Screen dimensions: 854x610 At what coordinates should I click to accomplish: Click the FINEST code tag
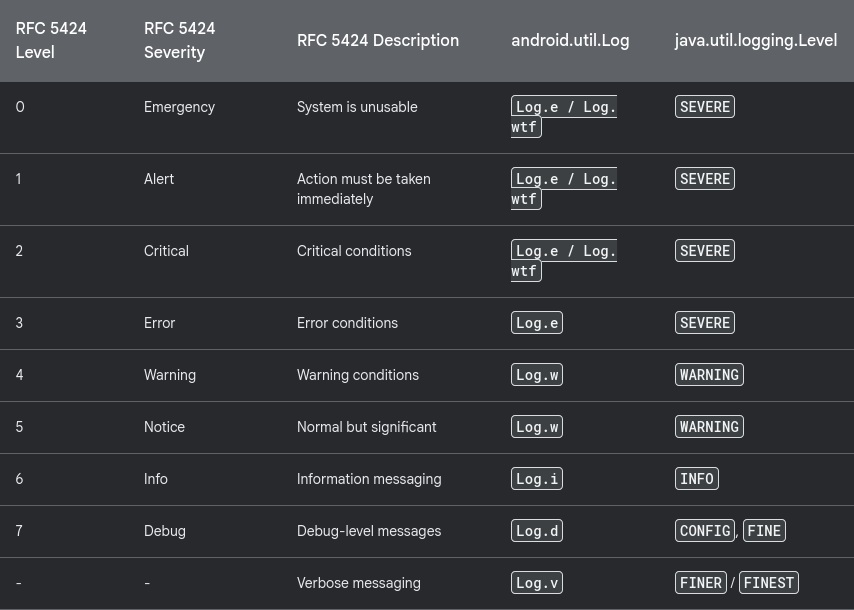pos(768,583)
